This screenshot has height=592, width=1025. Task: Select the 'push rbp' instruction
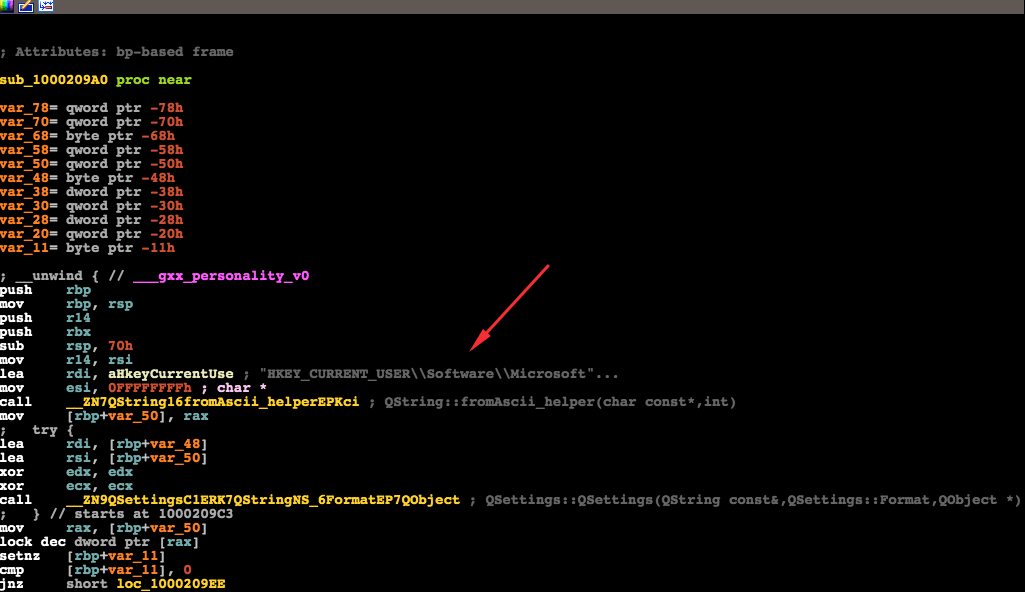tap(46, 290)
